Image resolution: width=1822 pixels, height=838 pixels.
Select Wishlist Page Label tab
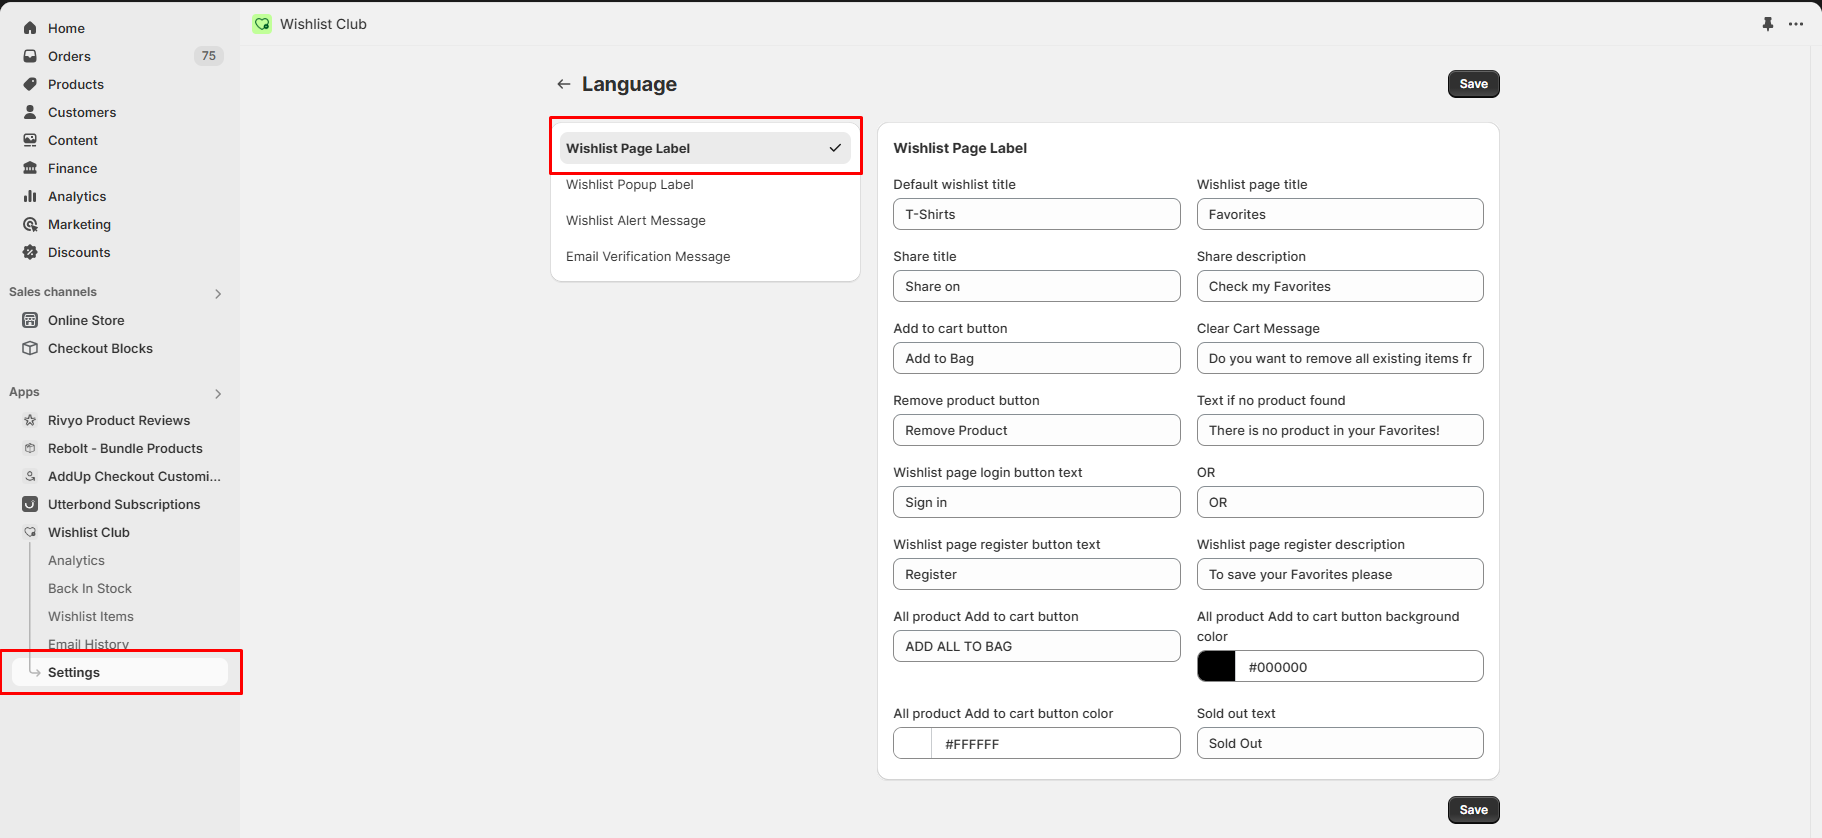705,148
